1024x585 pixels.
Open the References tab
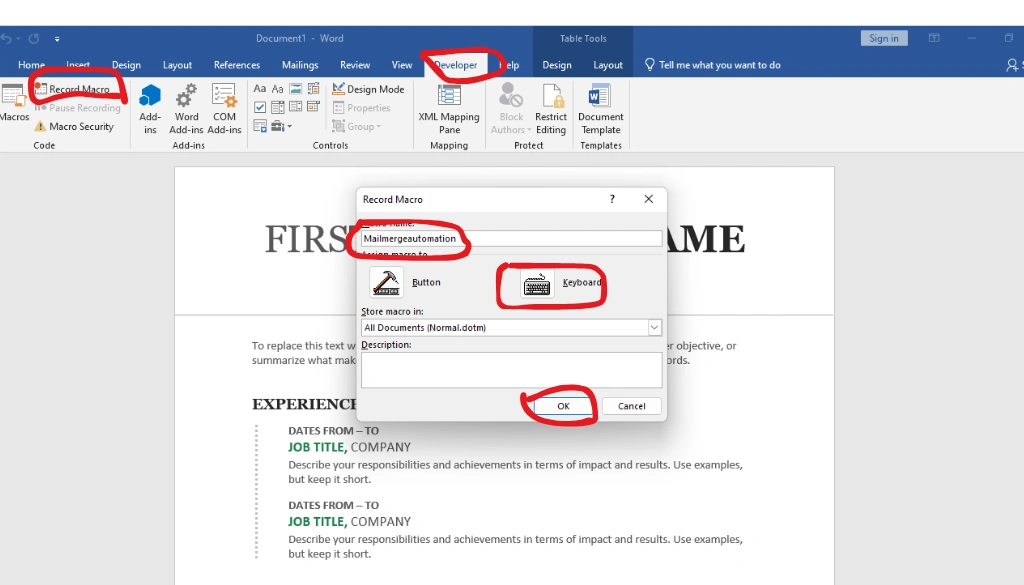[236, 65]
